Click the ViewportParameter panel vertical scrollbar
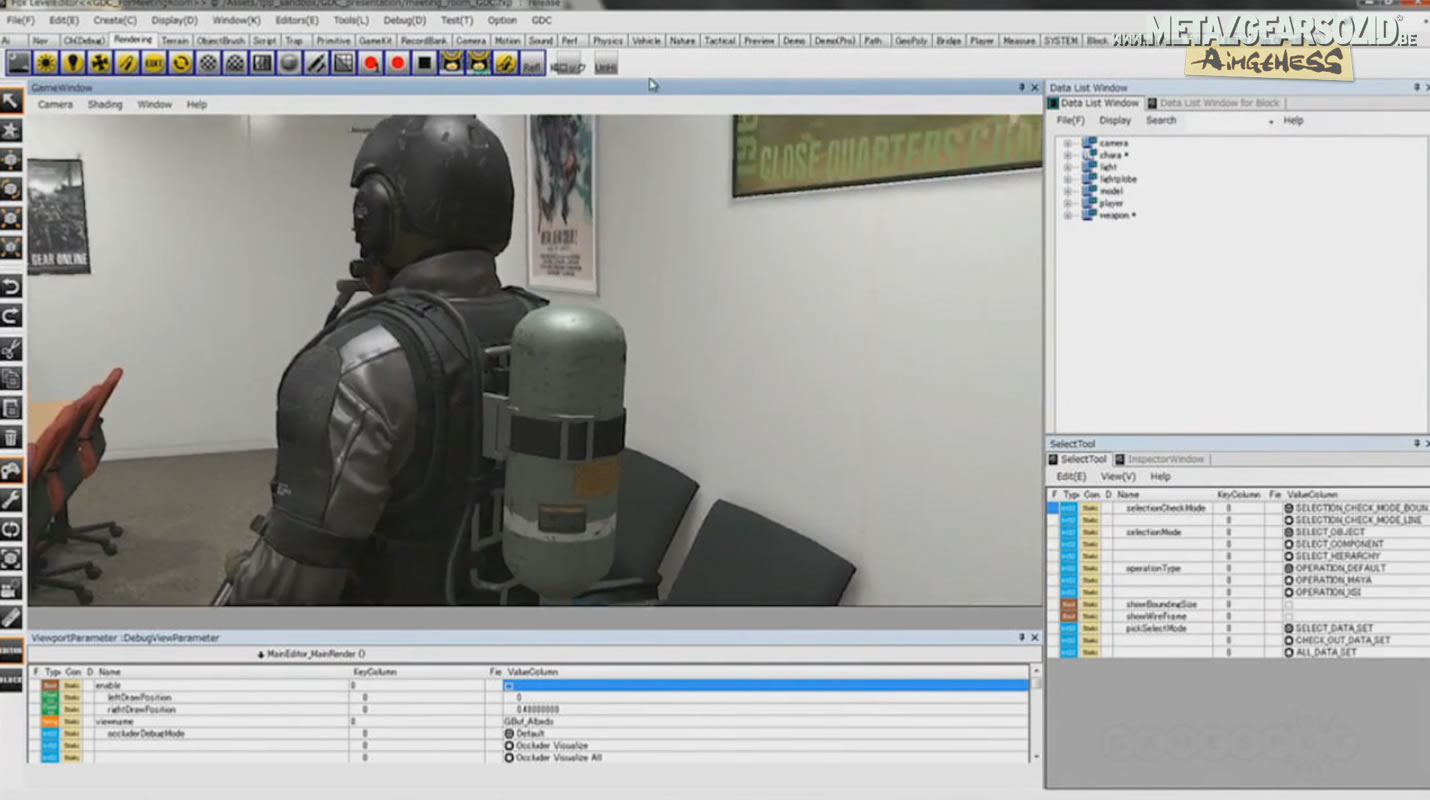 1035,715
